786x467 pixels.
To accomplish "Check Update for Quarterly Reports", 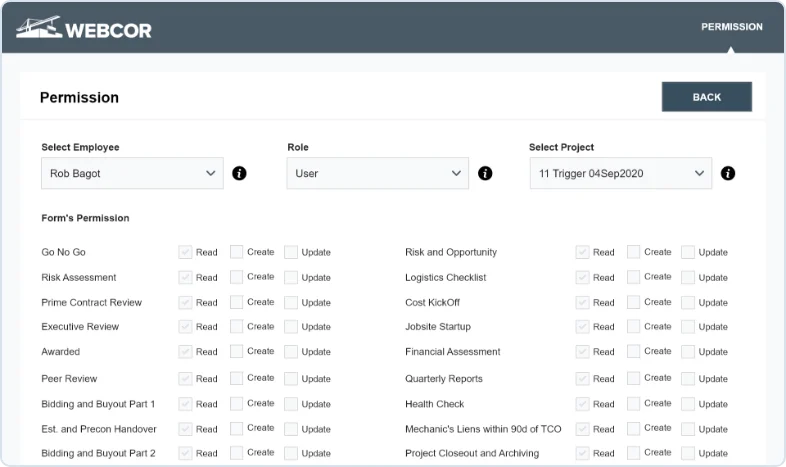I will (688, 379).
